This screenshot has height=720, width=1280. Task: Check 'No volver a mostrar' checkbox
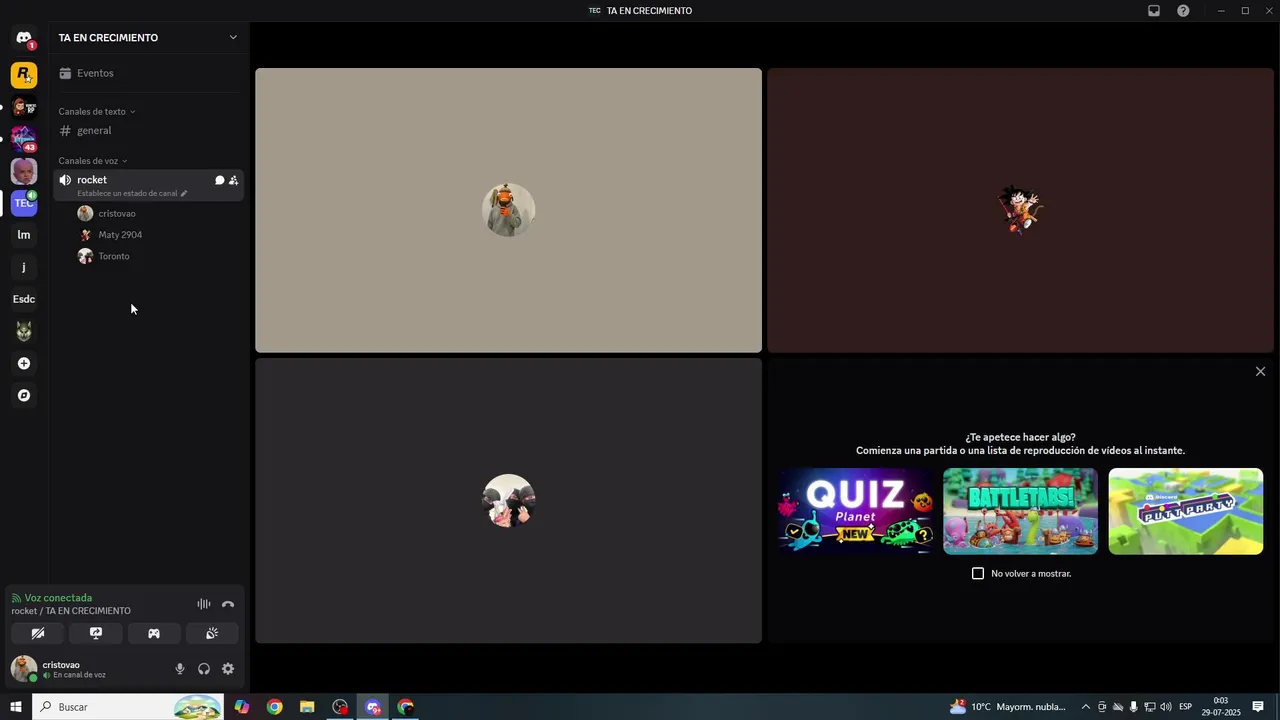(x=978, y=573)
